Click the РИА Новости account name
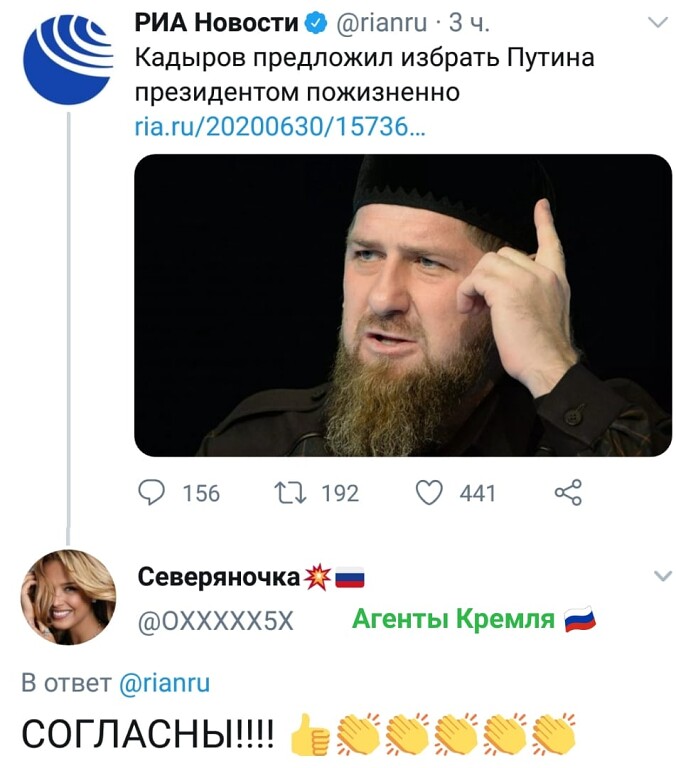Image resolution: width=676 pixels, height=768 pixels. point(217,23)
